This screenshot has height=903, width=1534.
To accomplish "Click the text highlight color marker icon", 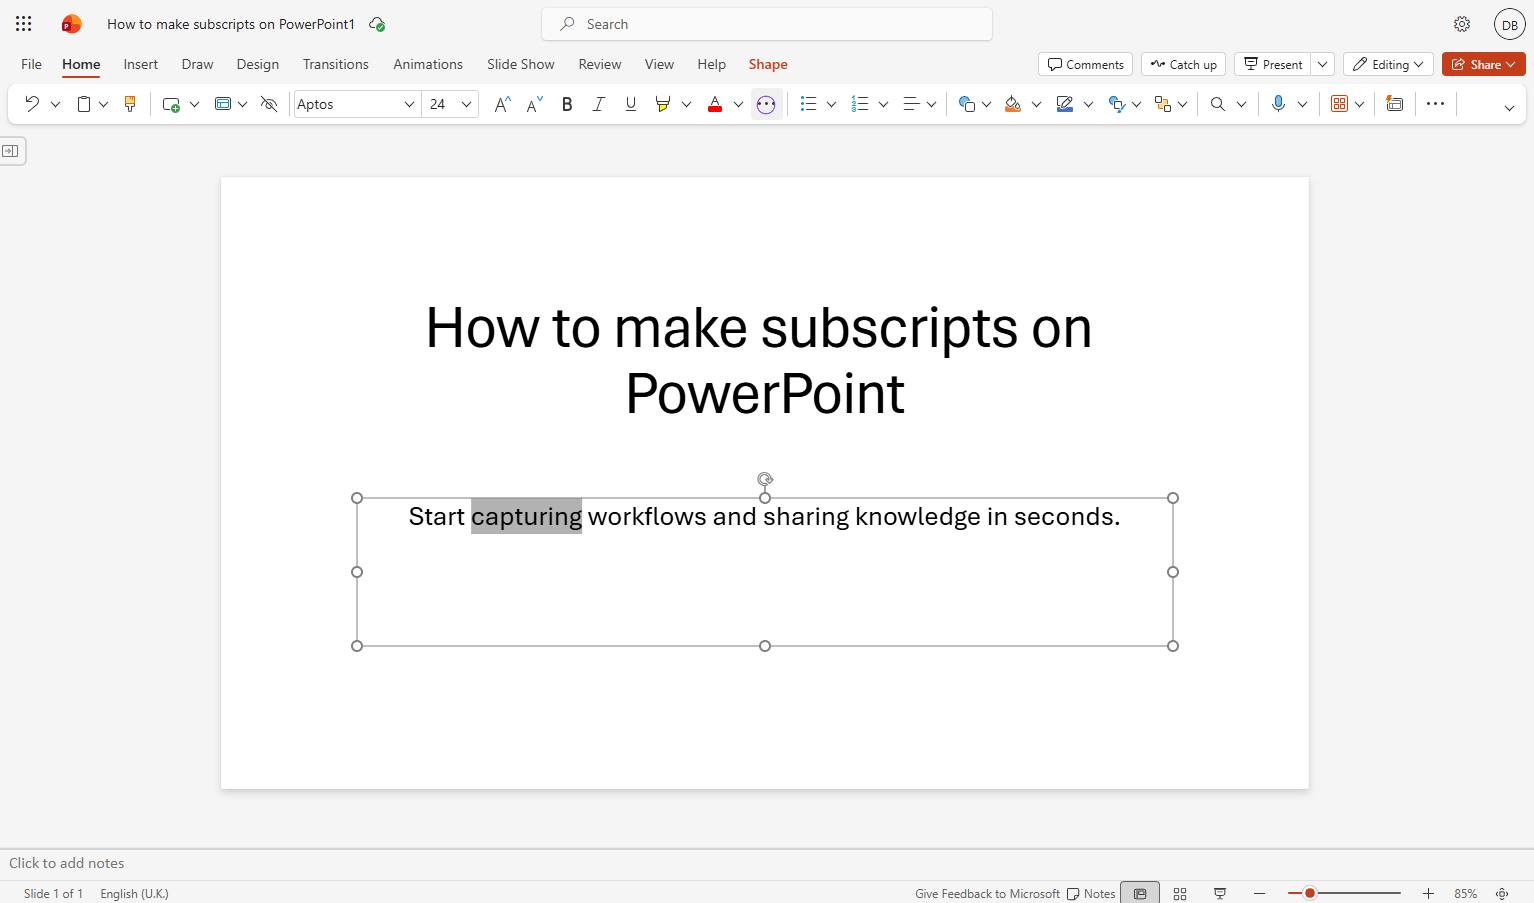I will [662, 104].
